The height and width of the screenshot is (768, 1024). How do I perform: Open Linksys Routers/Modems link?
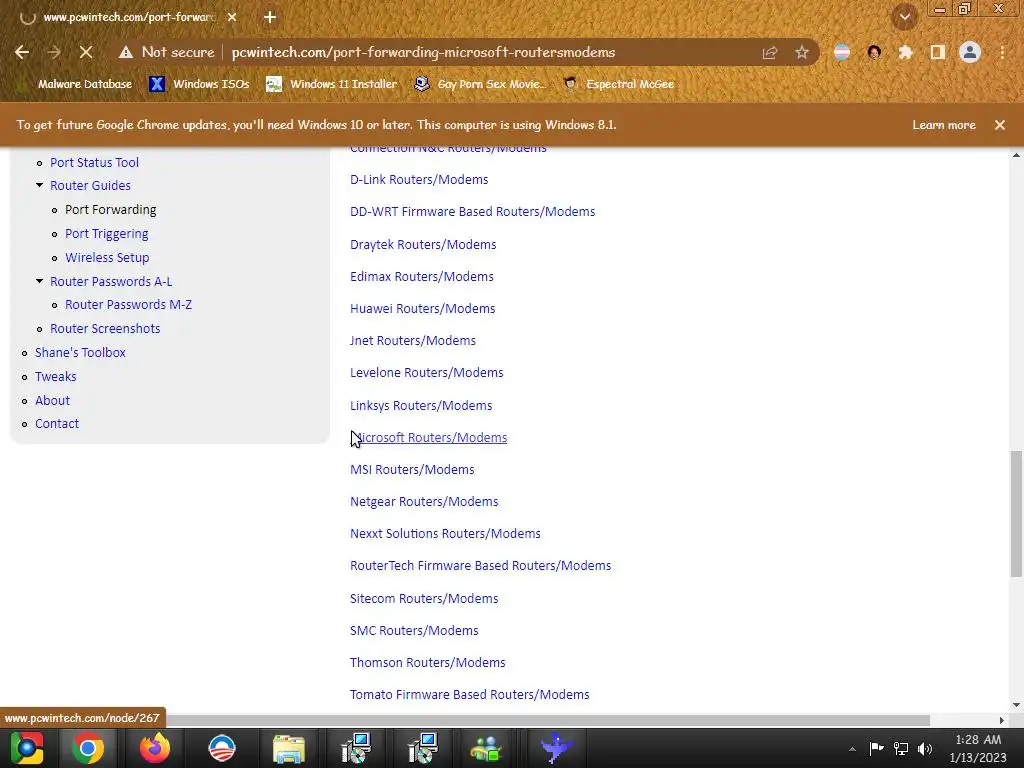tap(421, 406)
